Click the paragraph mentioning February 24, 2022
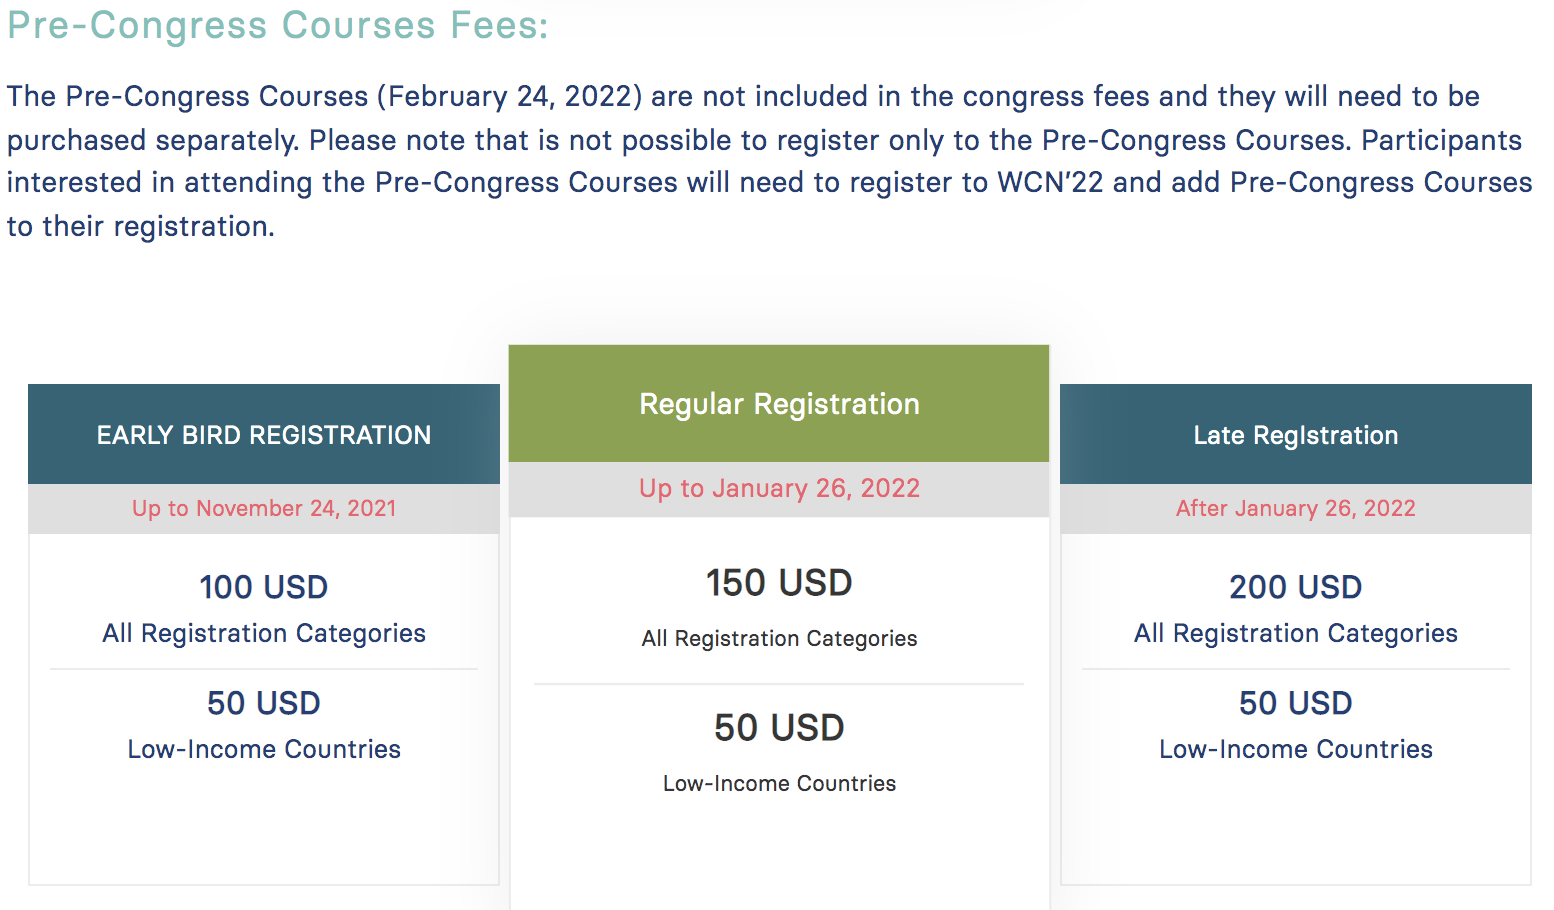 (769, 161)
